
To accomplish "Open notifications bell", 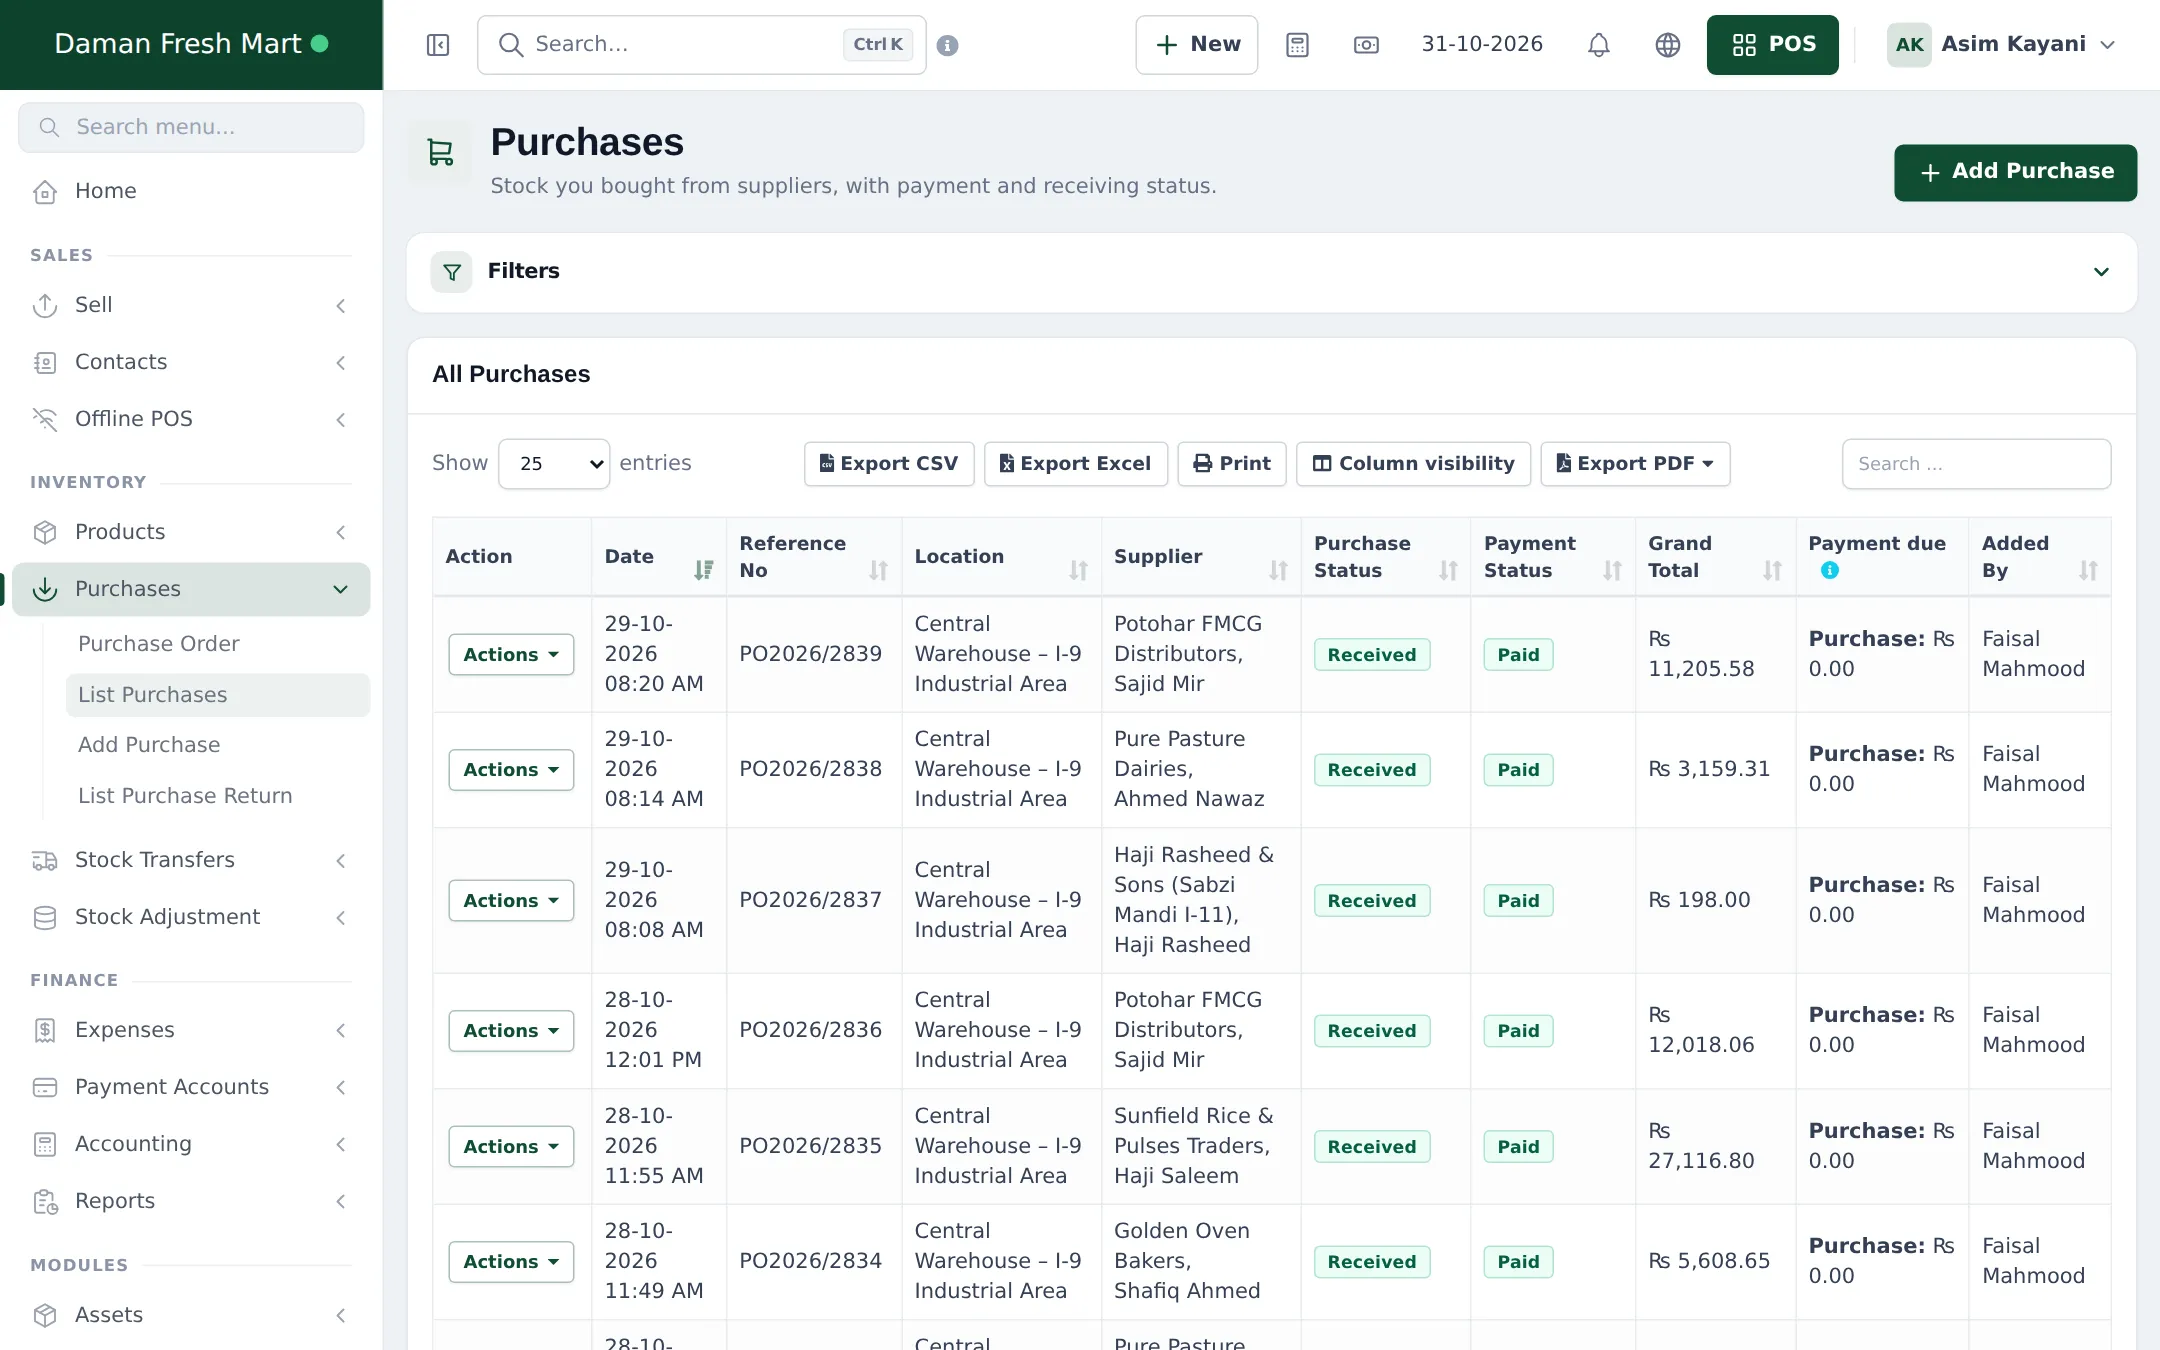I will [x=1599, y=45].
